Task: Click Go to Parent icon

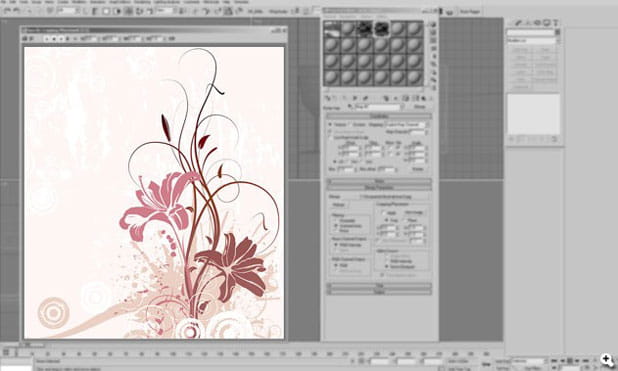Action: tap(424, 98)
